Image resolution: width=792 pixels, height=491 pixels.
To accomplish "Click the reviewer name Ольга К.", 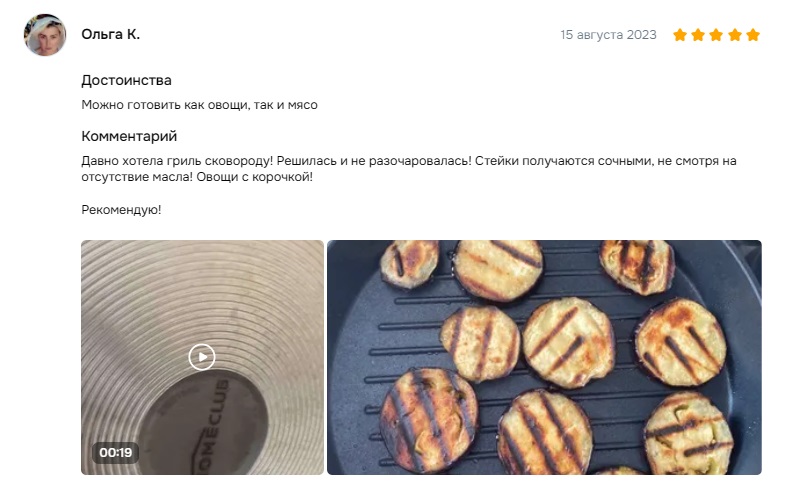I will [111, 34].
